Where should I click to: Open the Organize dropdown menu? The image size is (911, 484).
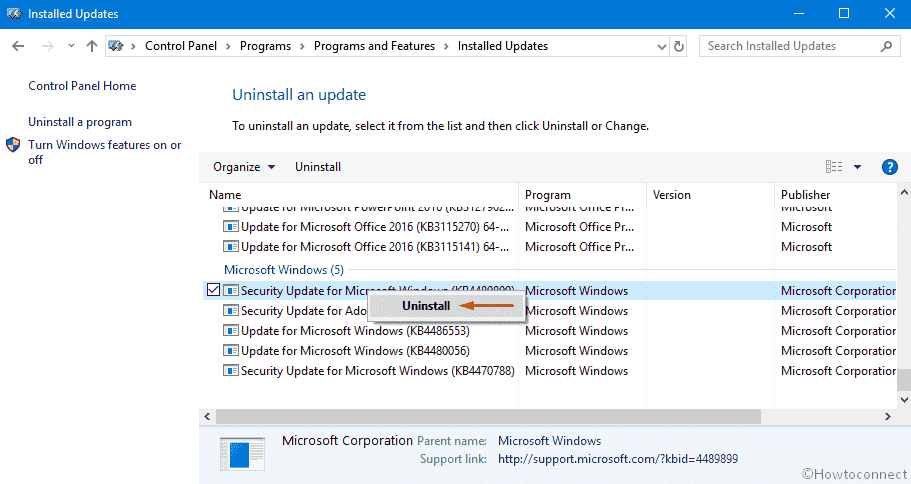[243, 167]
